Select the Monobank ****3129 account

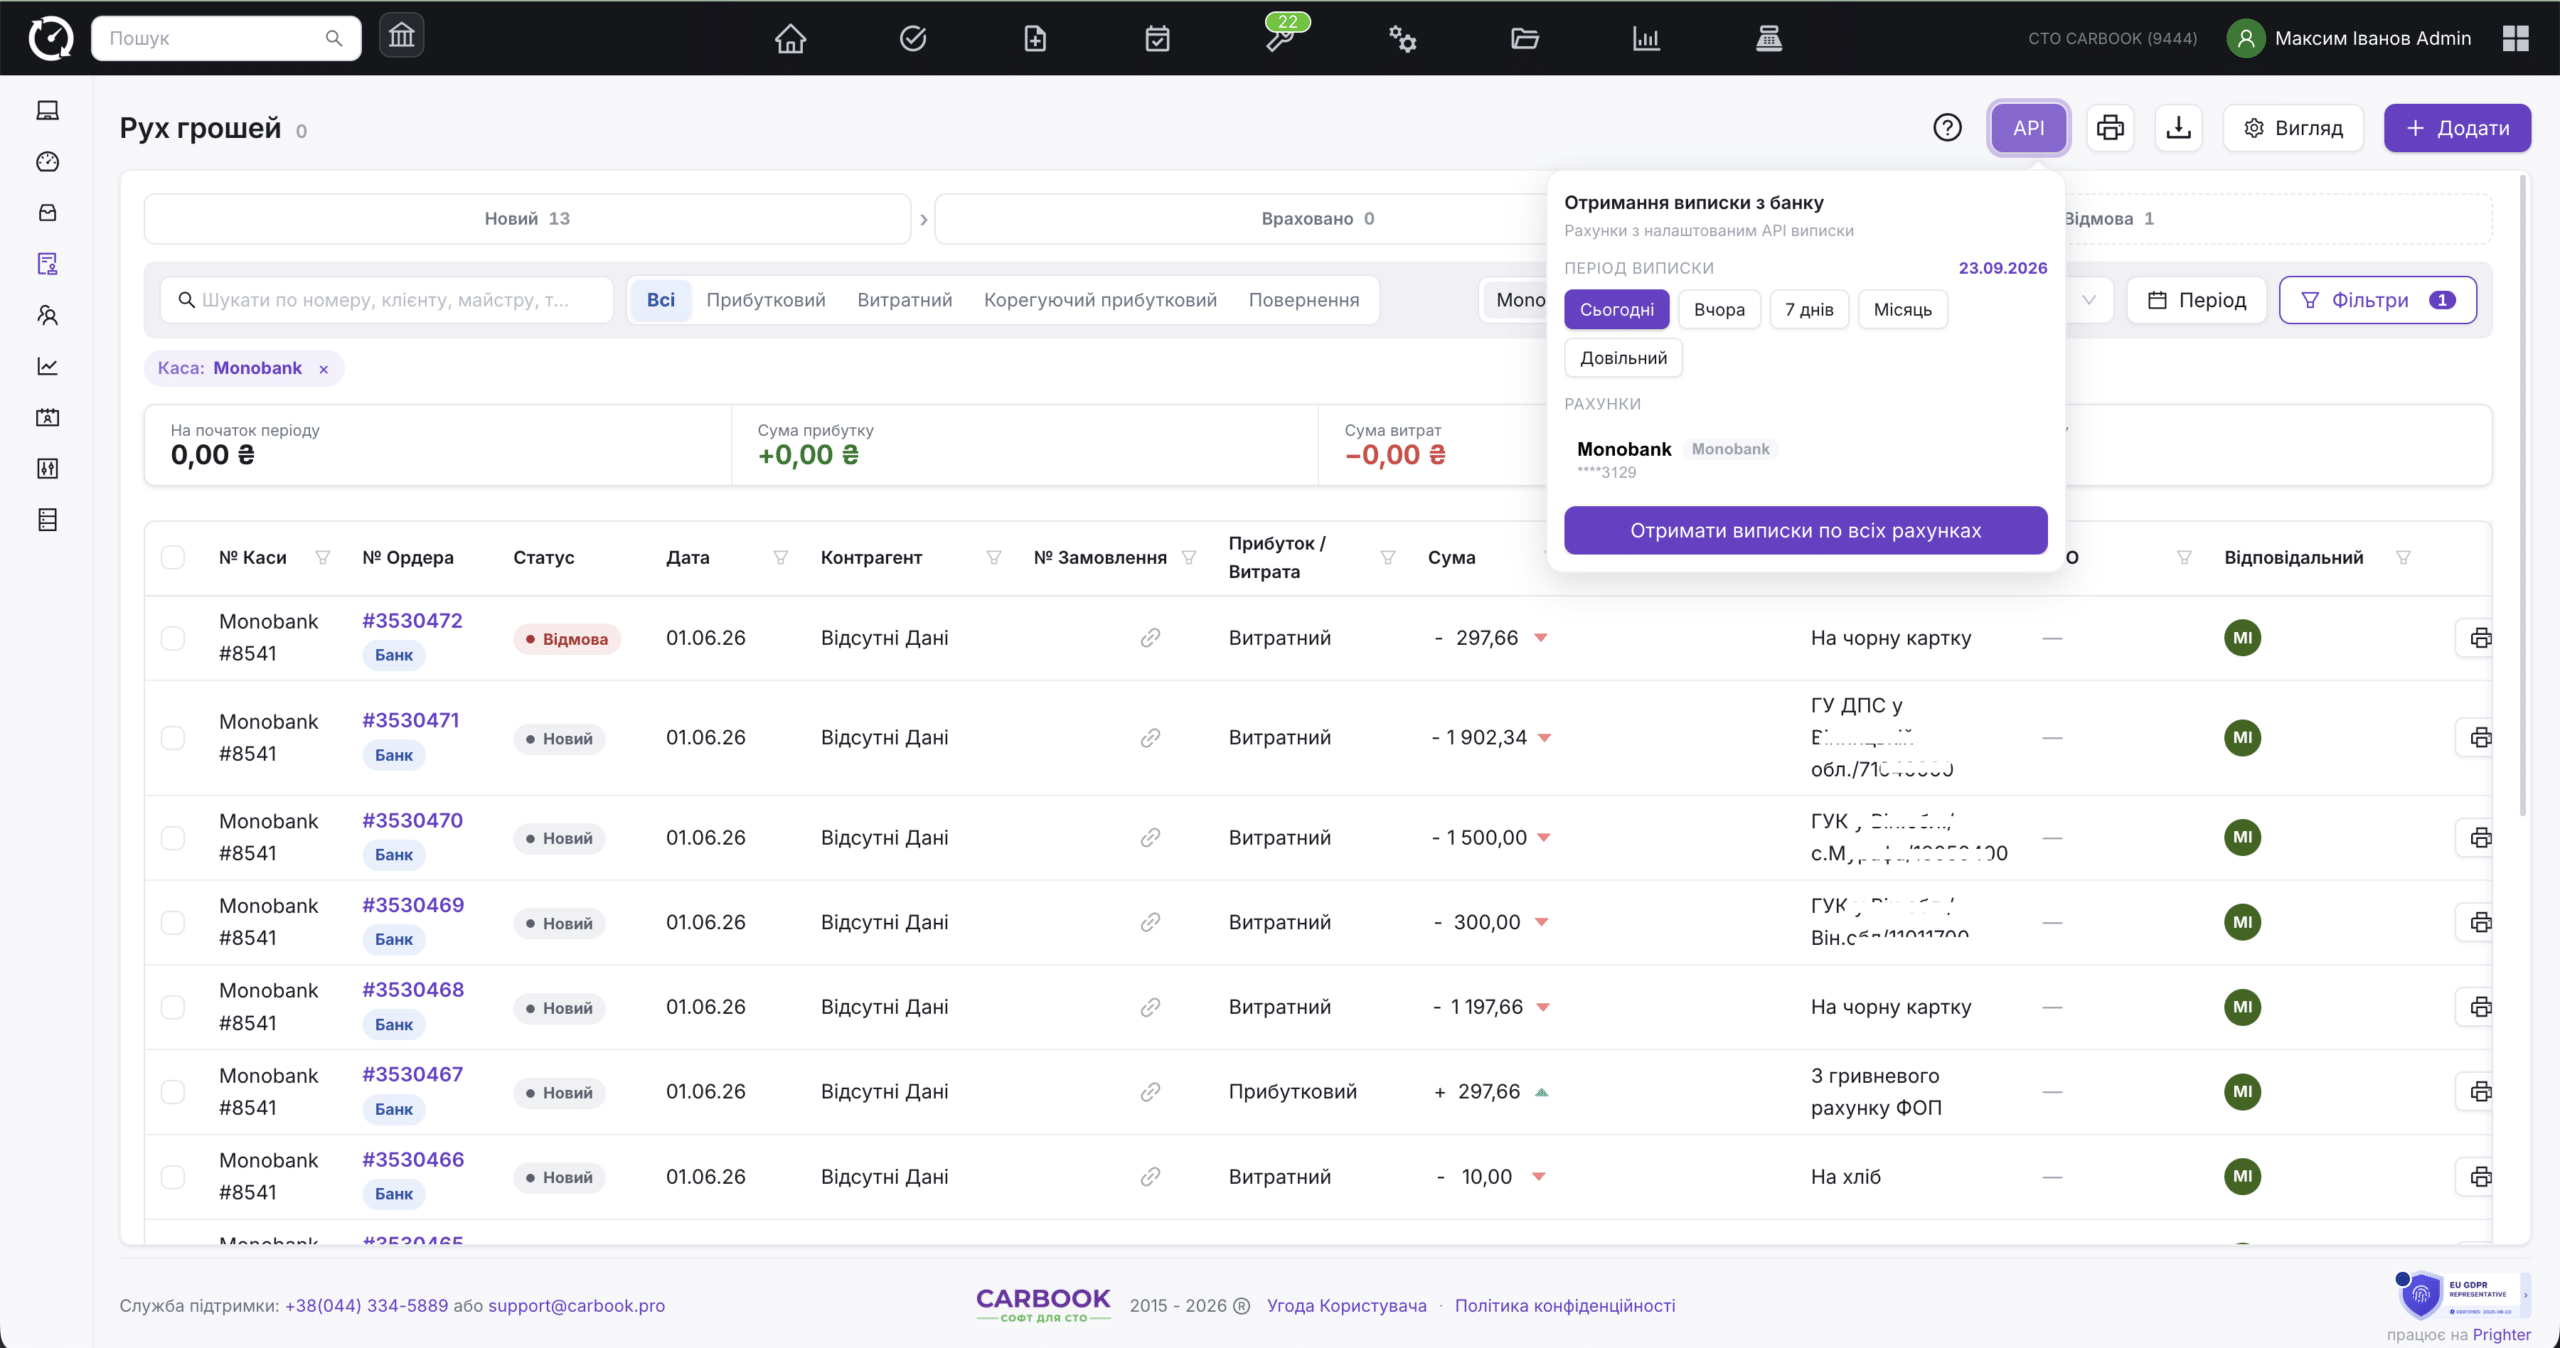click(1805, 459)
